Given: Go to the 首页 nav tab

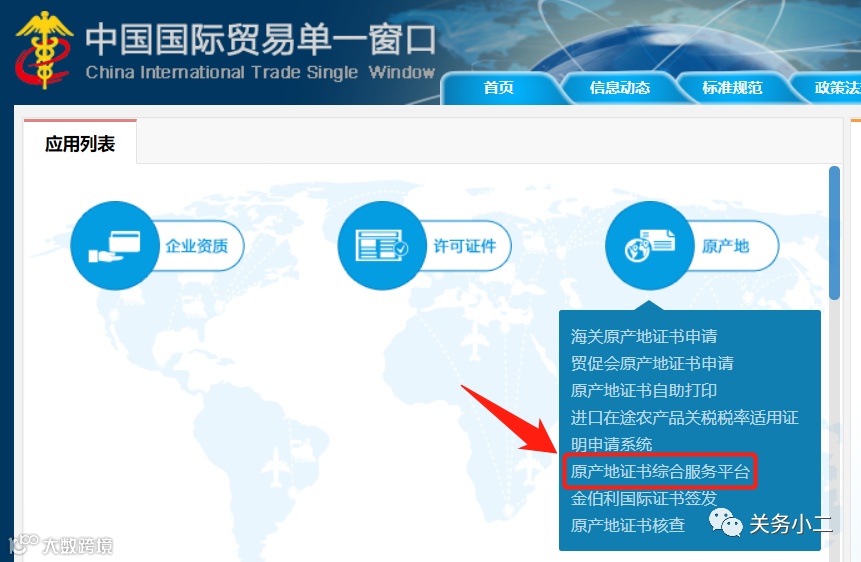Looking at the screenshot, I should pos(499,88).
